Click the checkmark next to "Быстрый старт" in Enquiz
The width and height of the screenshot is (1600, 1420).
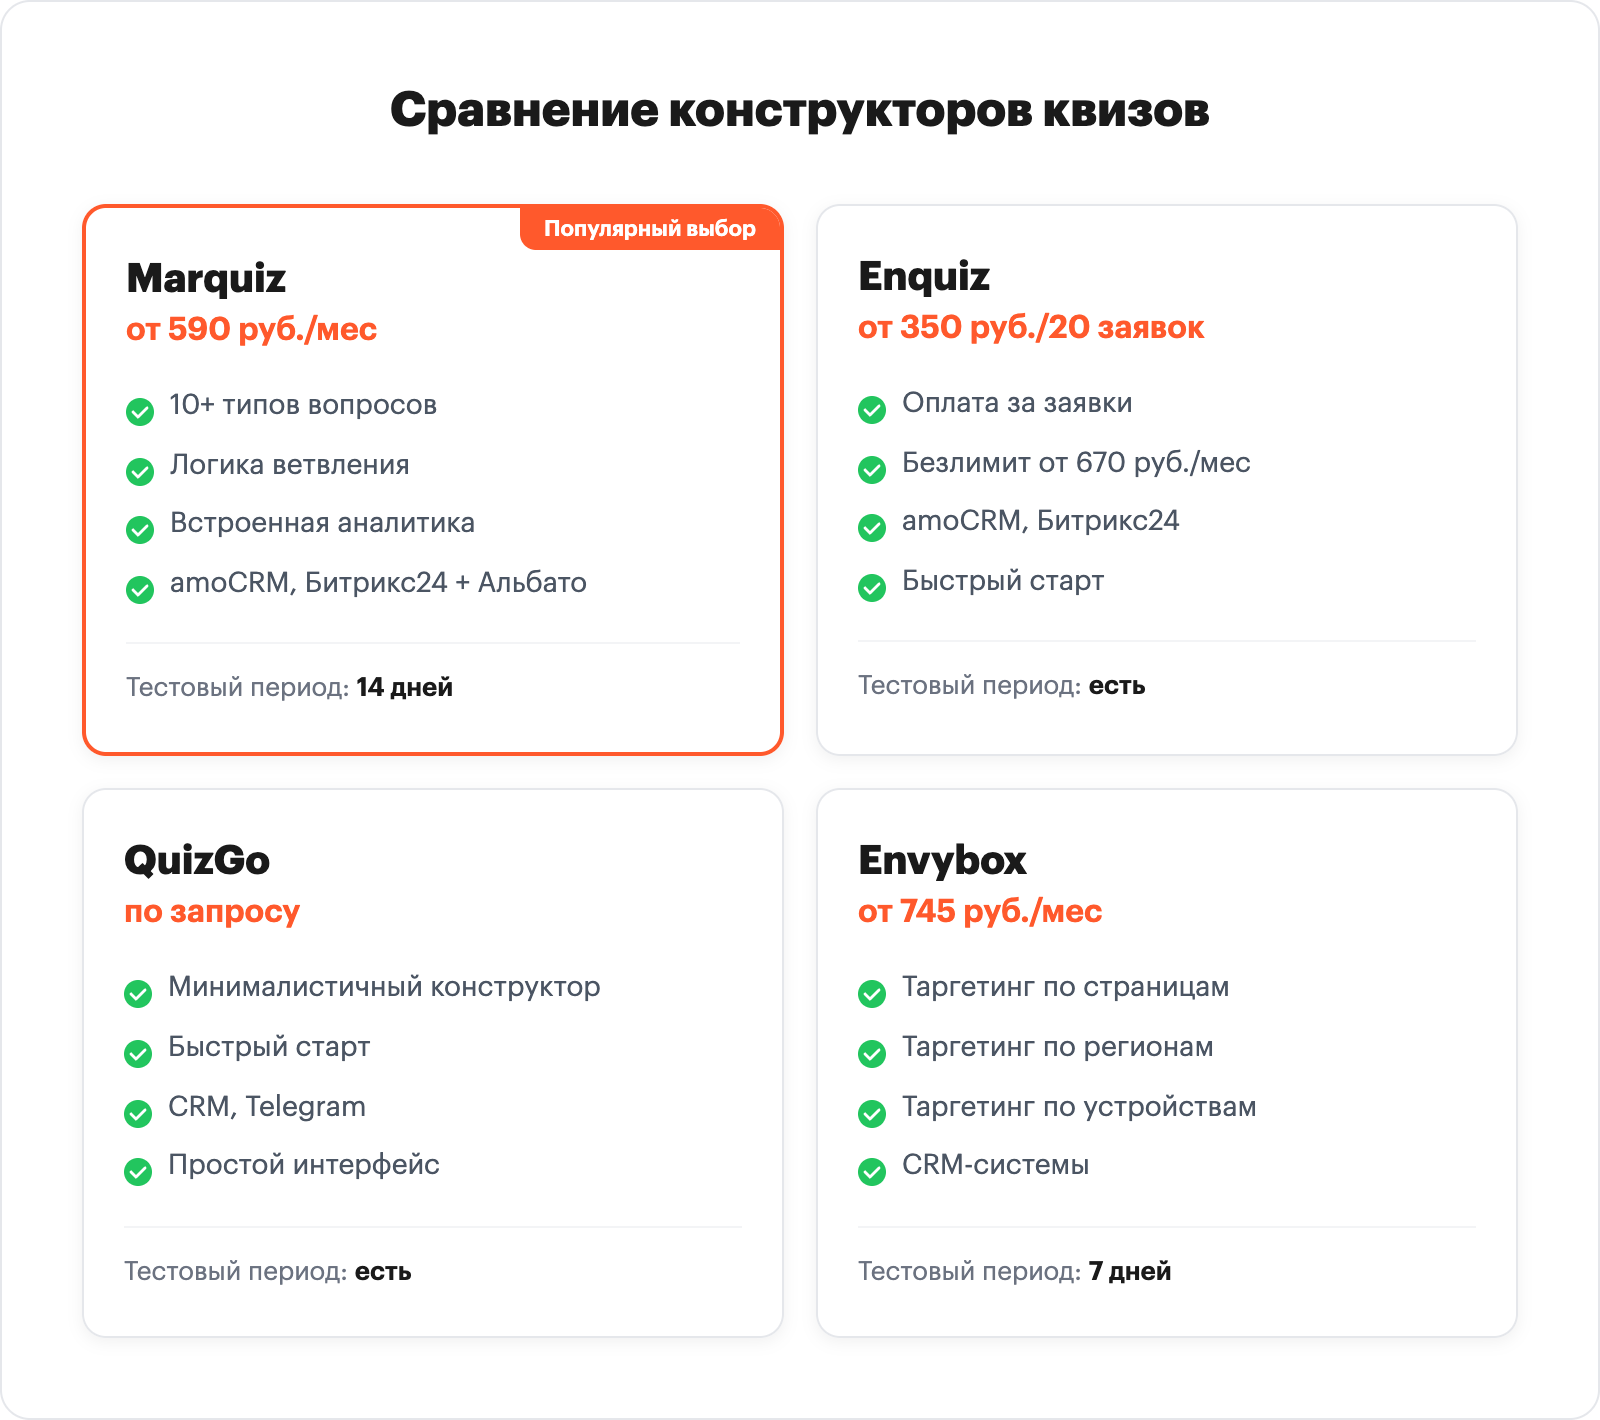[872, 587]
